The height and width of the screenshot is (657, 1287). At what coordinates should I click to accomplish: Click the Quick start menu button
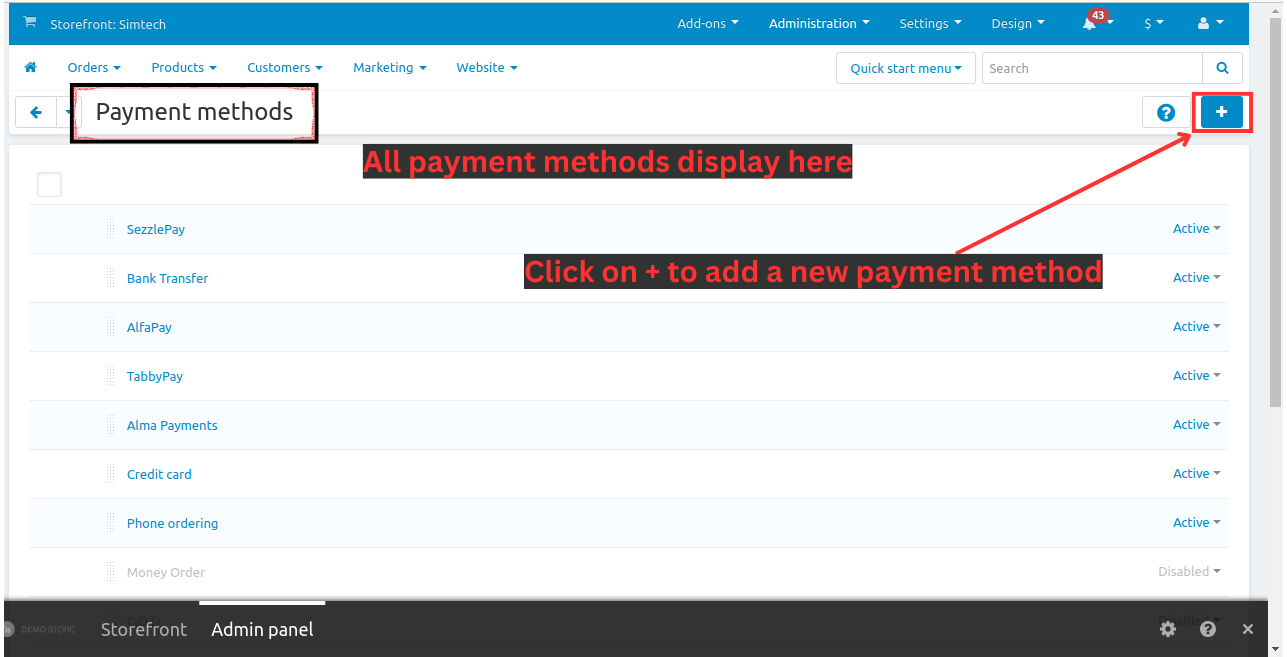pyautogui.click(x=905, y=67)
